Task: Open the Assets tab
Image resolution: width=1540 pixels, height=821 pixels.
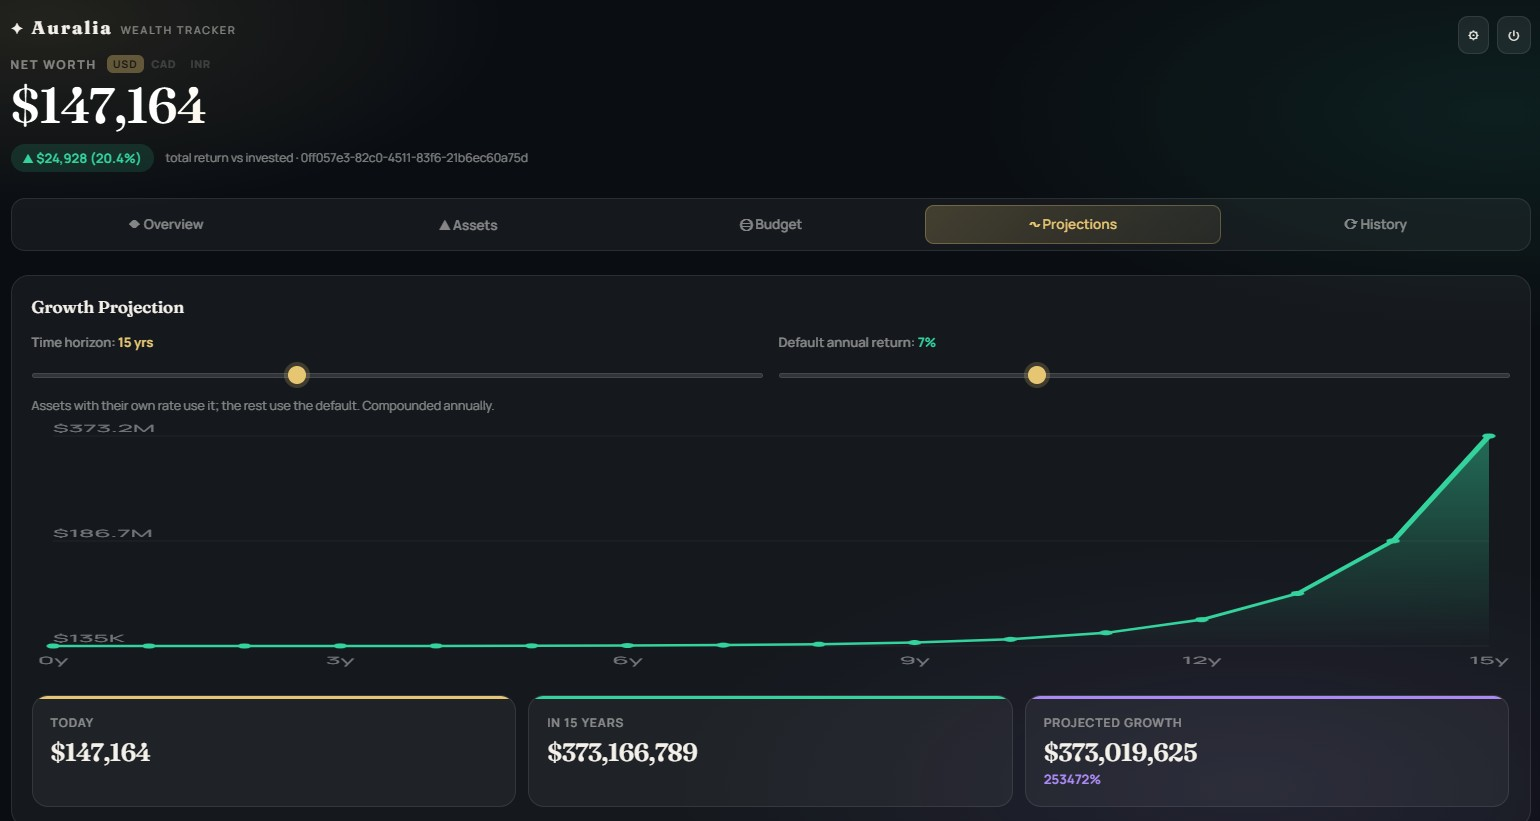Action: tap(468, 224)
